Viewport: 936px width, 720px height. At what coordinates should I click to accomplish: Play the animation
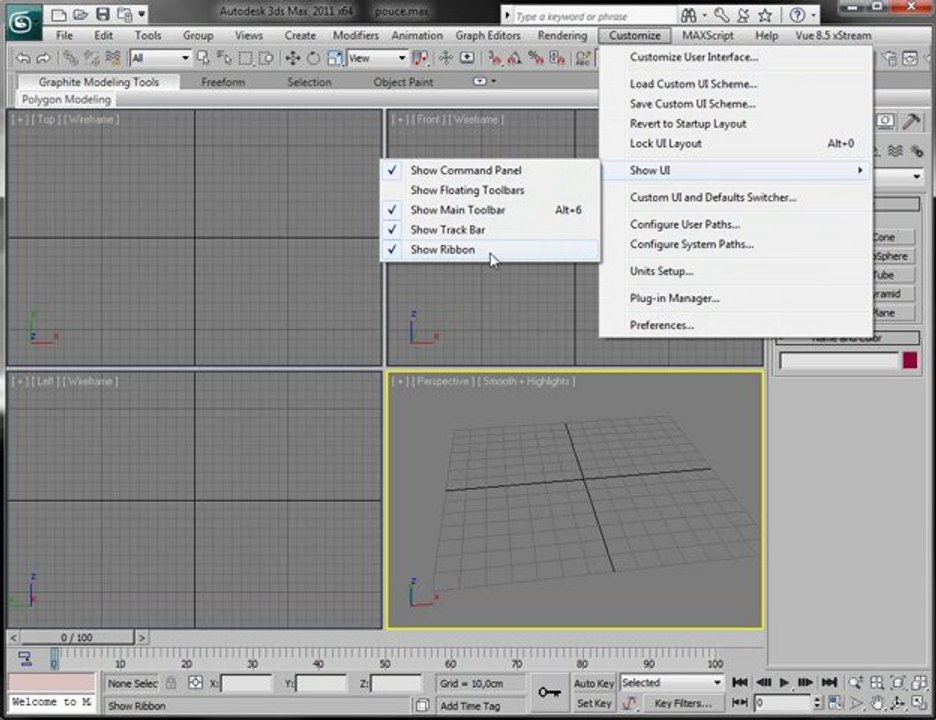[x=784, y=682]
